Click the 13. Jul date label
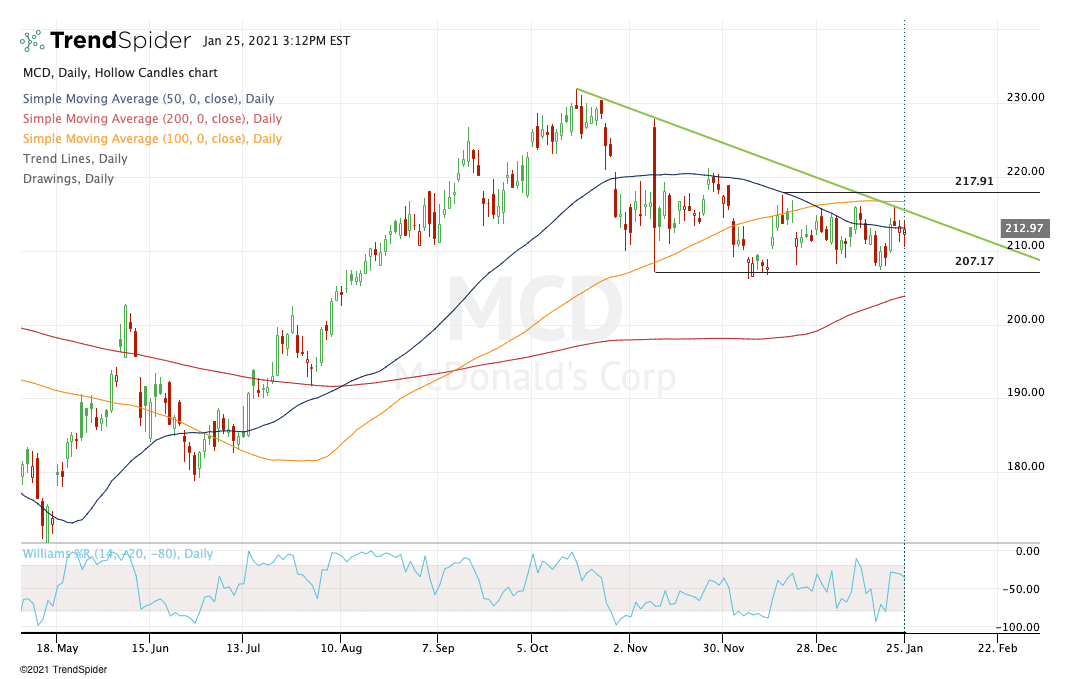 click(244, 648)
